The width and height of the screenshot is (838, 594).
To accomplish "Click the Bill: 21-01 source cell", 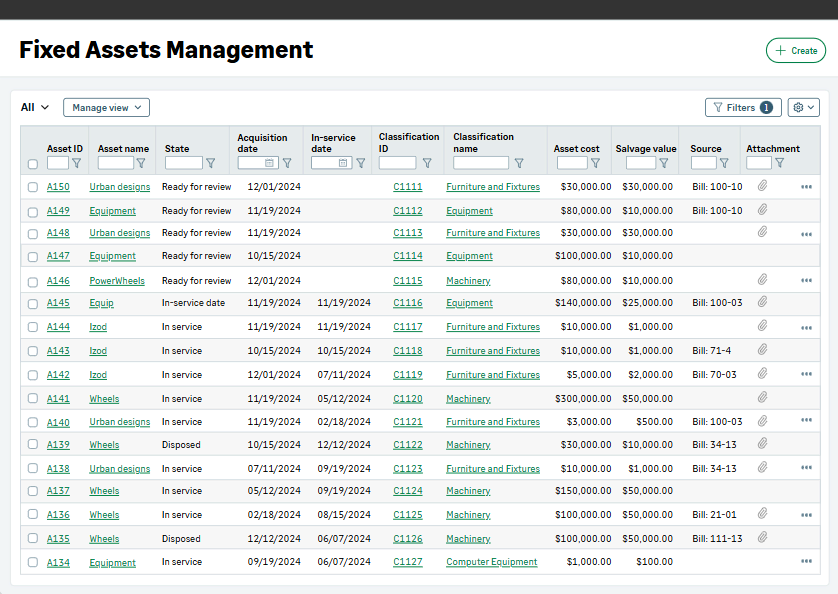I will click(715, 515).
